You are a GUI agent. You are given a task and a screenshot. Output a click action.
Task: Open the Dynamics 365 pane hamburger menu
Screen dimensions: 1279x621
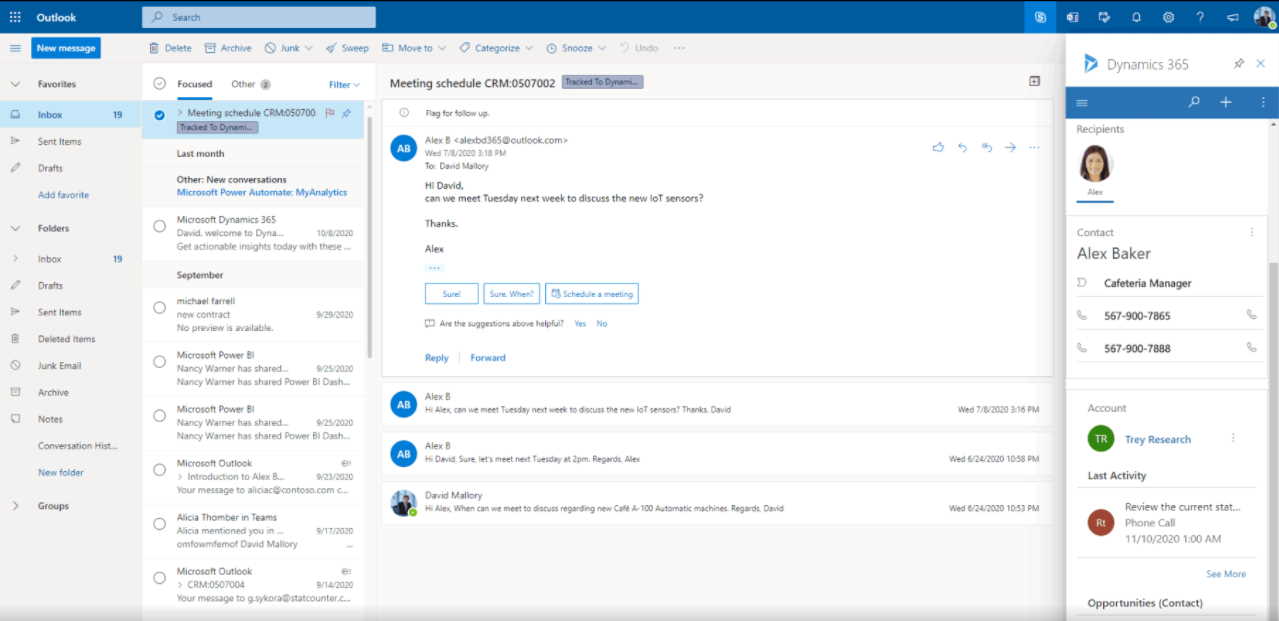point(1081,102)
